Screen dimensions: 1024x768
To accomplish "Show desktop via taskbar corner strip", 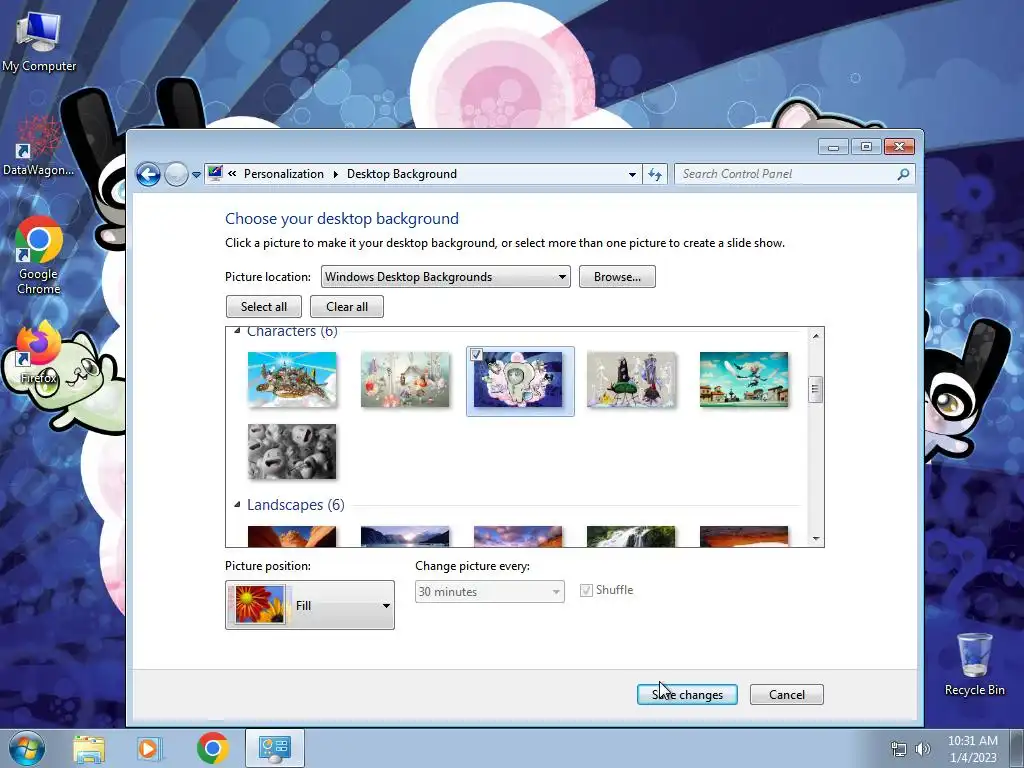I will pos(1019,748).
